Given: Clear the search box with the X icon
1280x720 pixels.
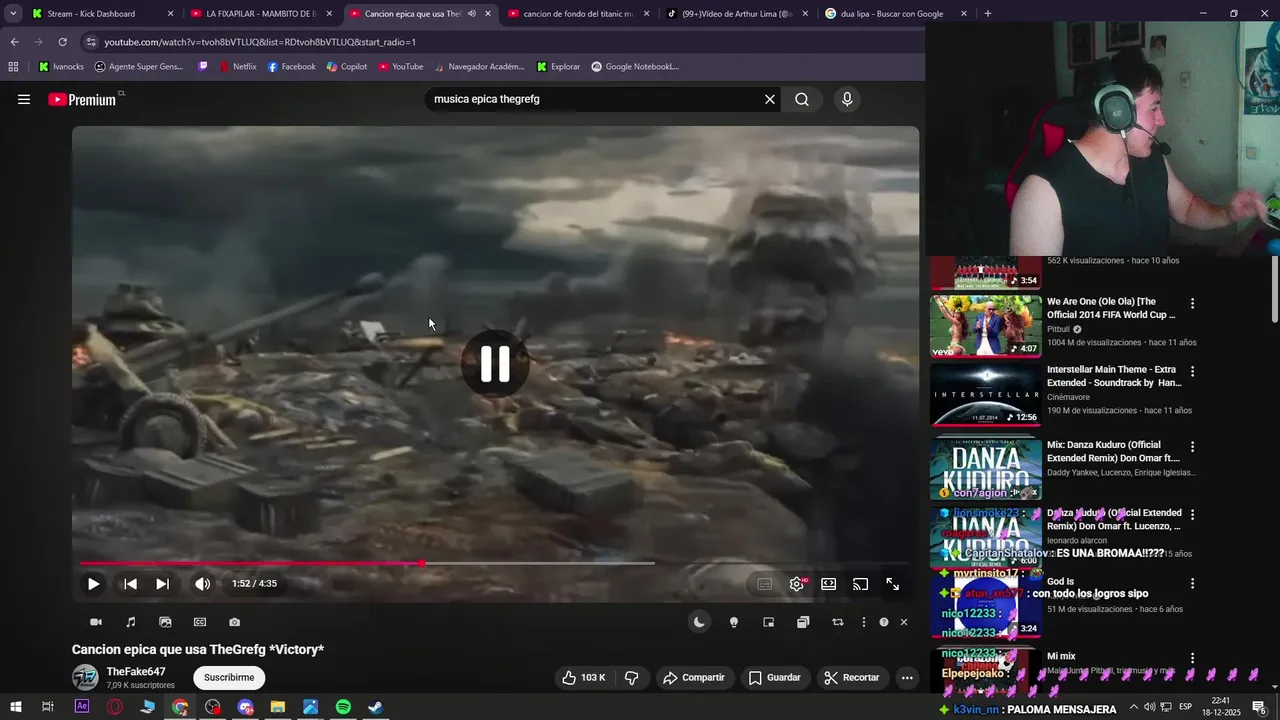Looking at the screenshot, I should click(770, 99).
